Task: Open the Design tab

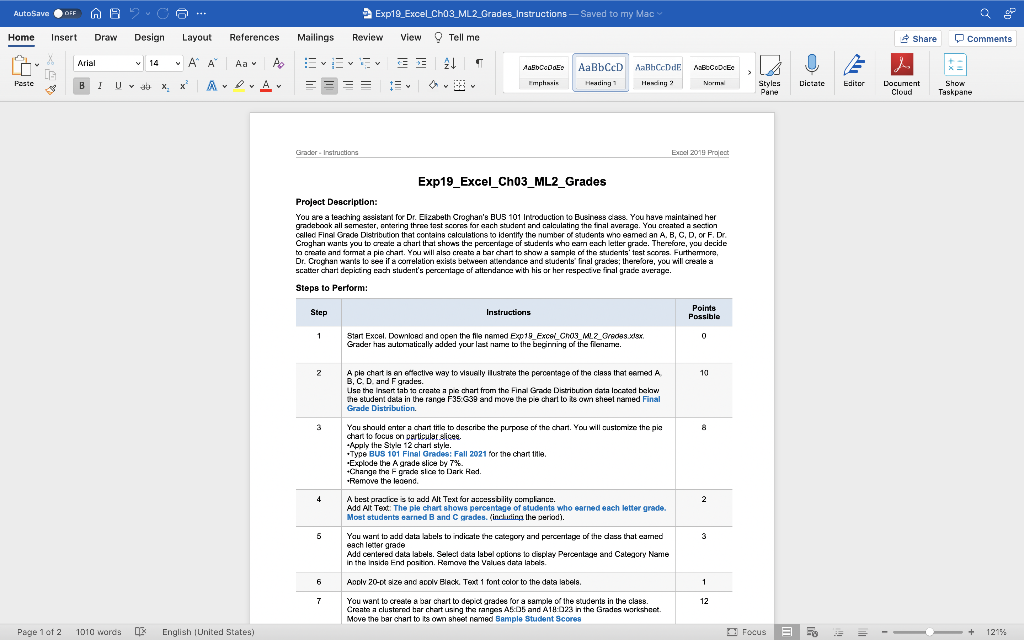Action: click(150, 37)
